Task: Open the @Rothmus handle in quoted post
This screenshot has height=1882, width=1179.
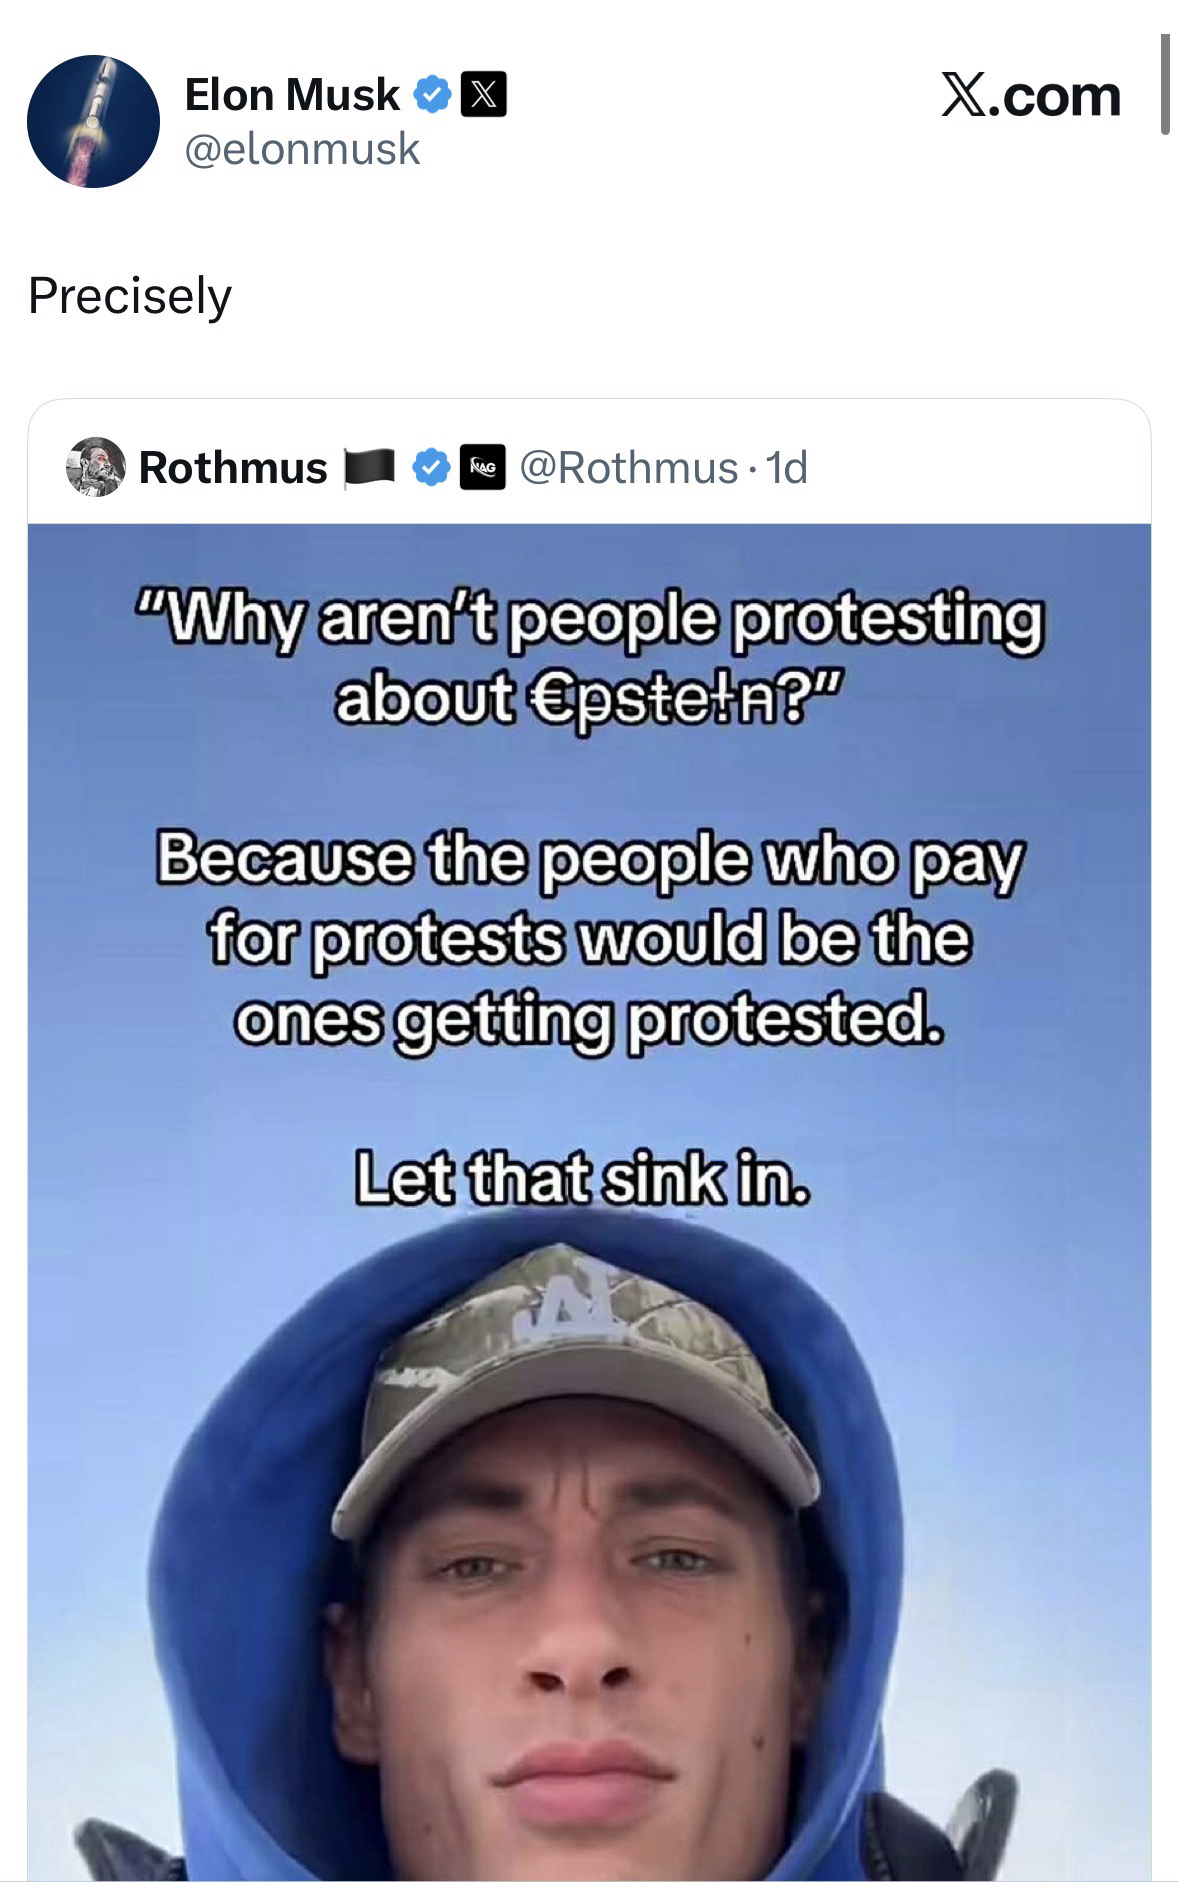Action: pyautogui.click(x=627, y=467)
